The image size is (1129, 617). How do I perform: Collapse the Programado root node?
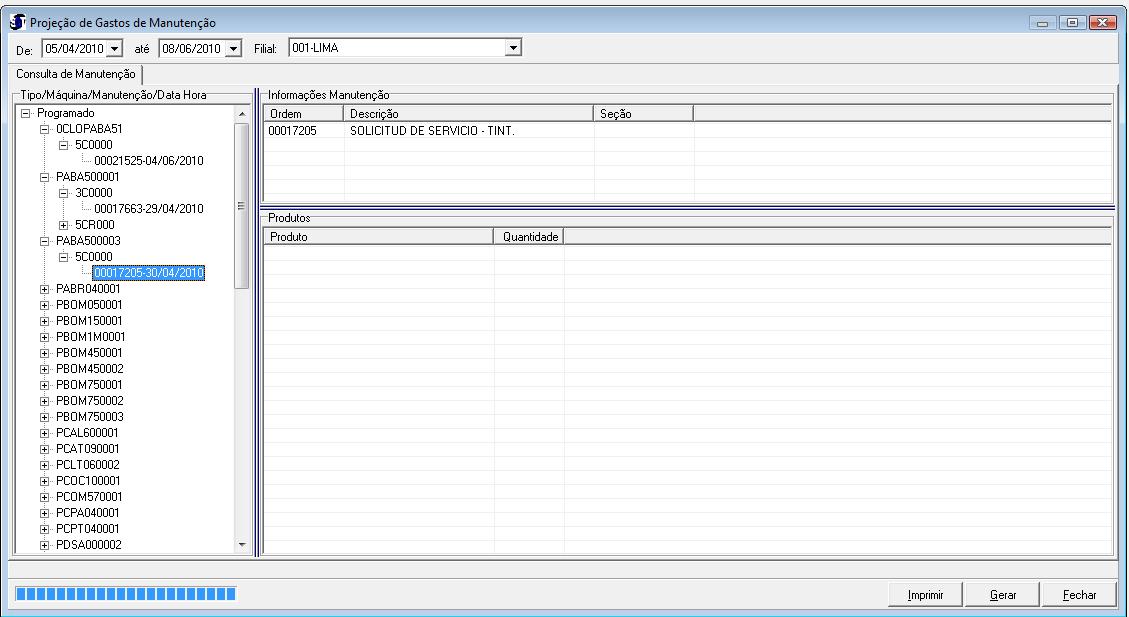pyautogui.click(x=27, y=114)
